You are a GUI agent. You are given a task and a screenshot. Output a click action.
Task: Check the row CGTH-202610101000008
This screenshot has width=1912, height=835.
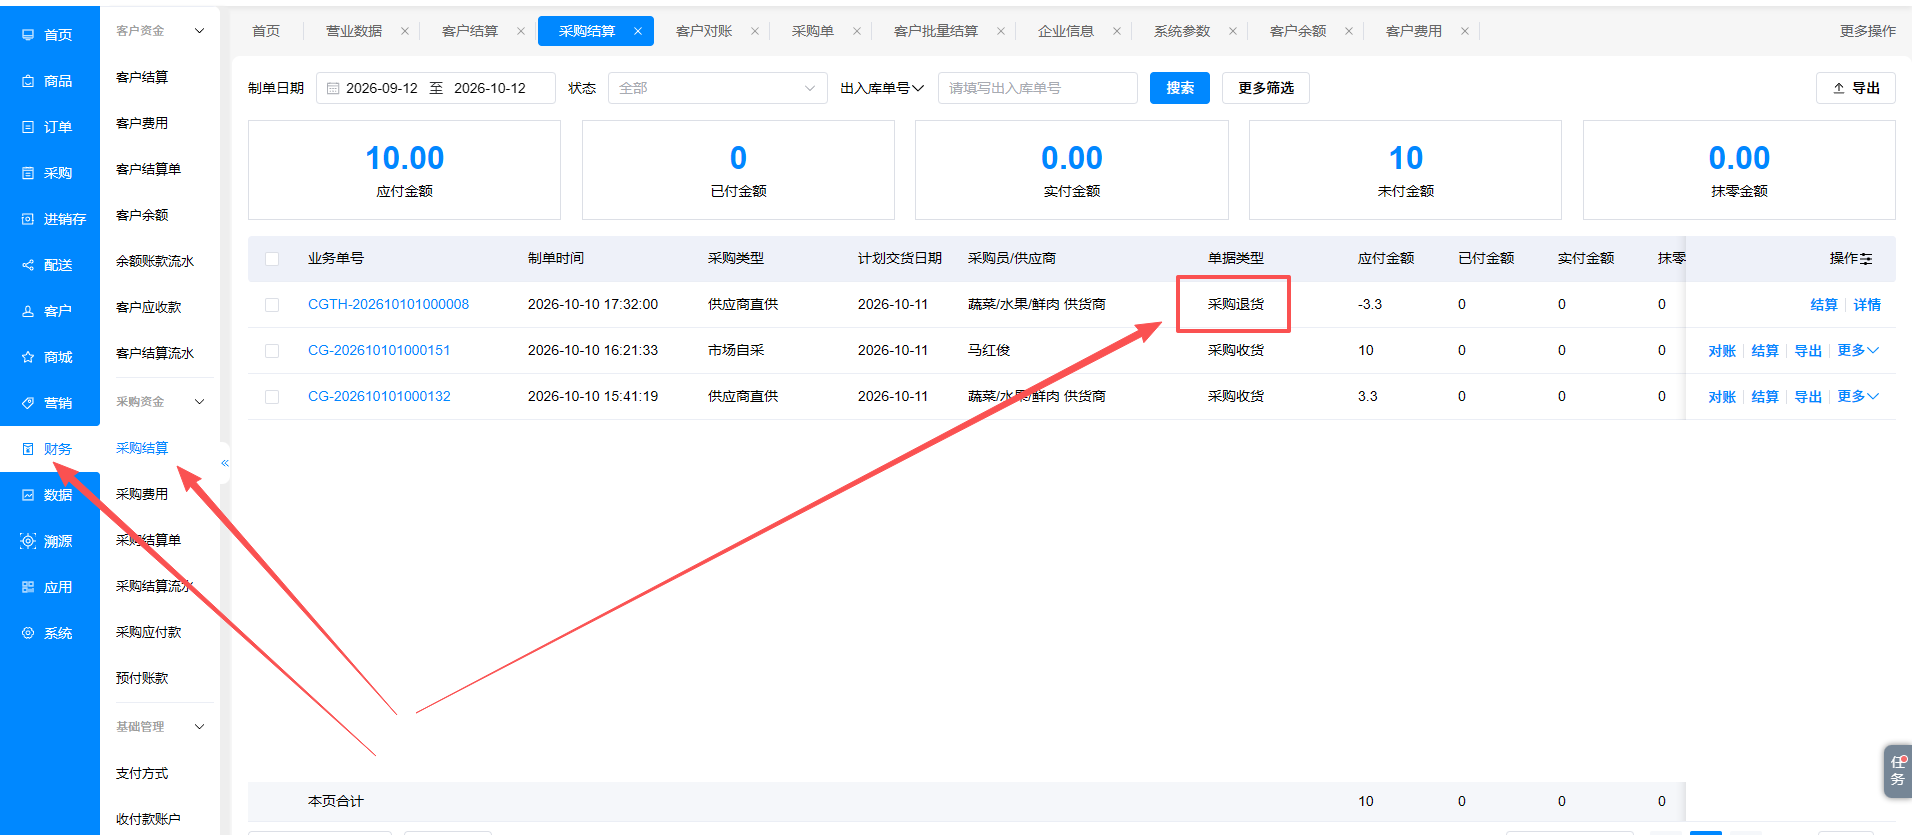click(x=272, y=305)
